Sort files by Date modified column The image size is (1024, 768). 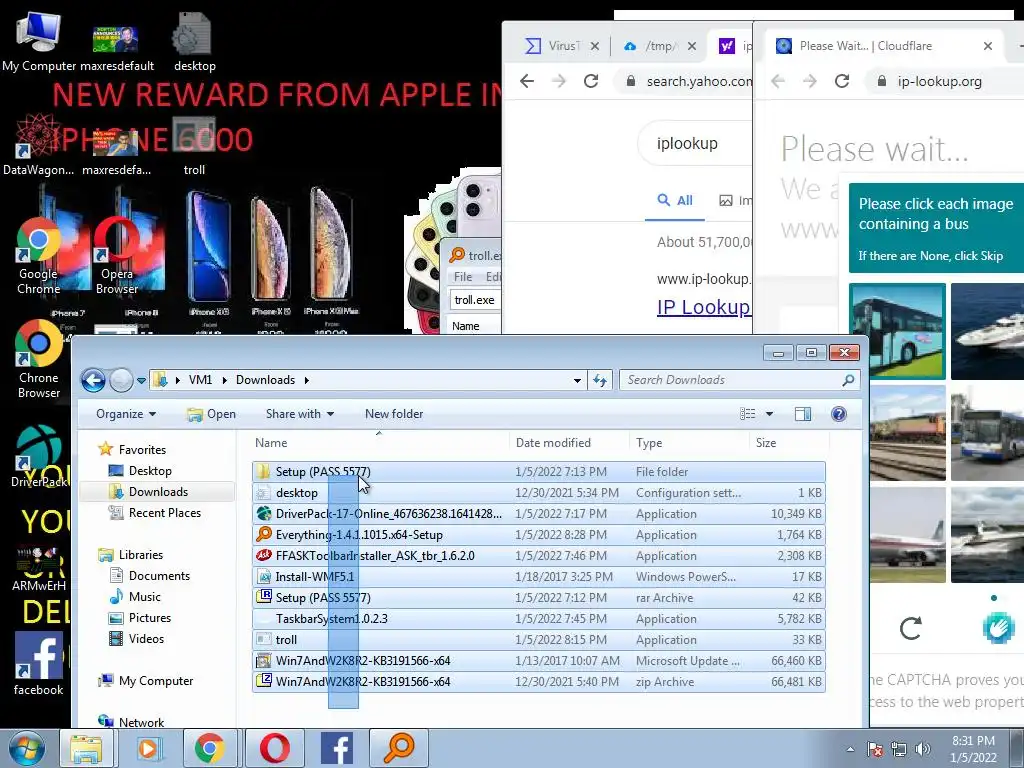click(x=553, y=443)
